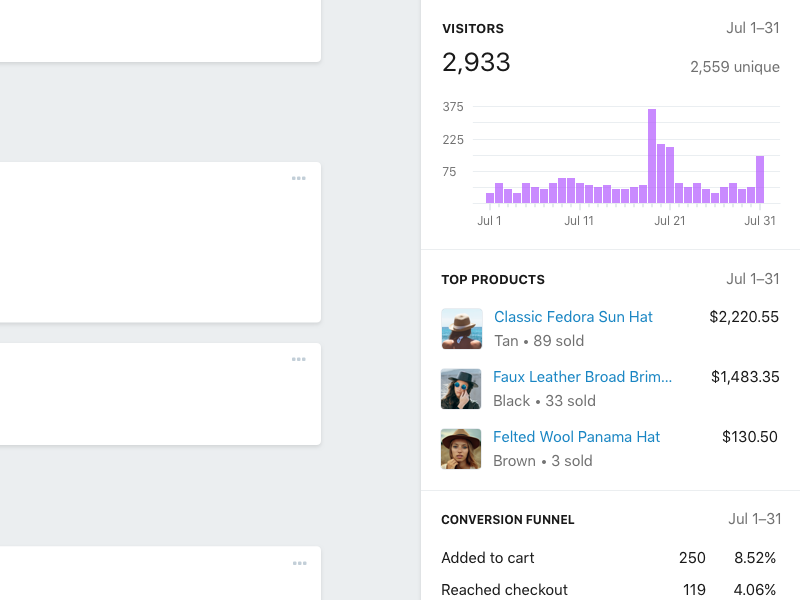Click the Top Products Jul 1–31 date range
Image resolution: width=800 pixels, height=600 pixels.
click(752, 279)
